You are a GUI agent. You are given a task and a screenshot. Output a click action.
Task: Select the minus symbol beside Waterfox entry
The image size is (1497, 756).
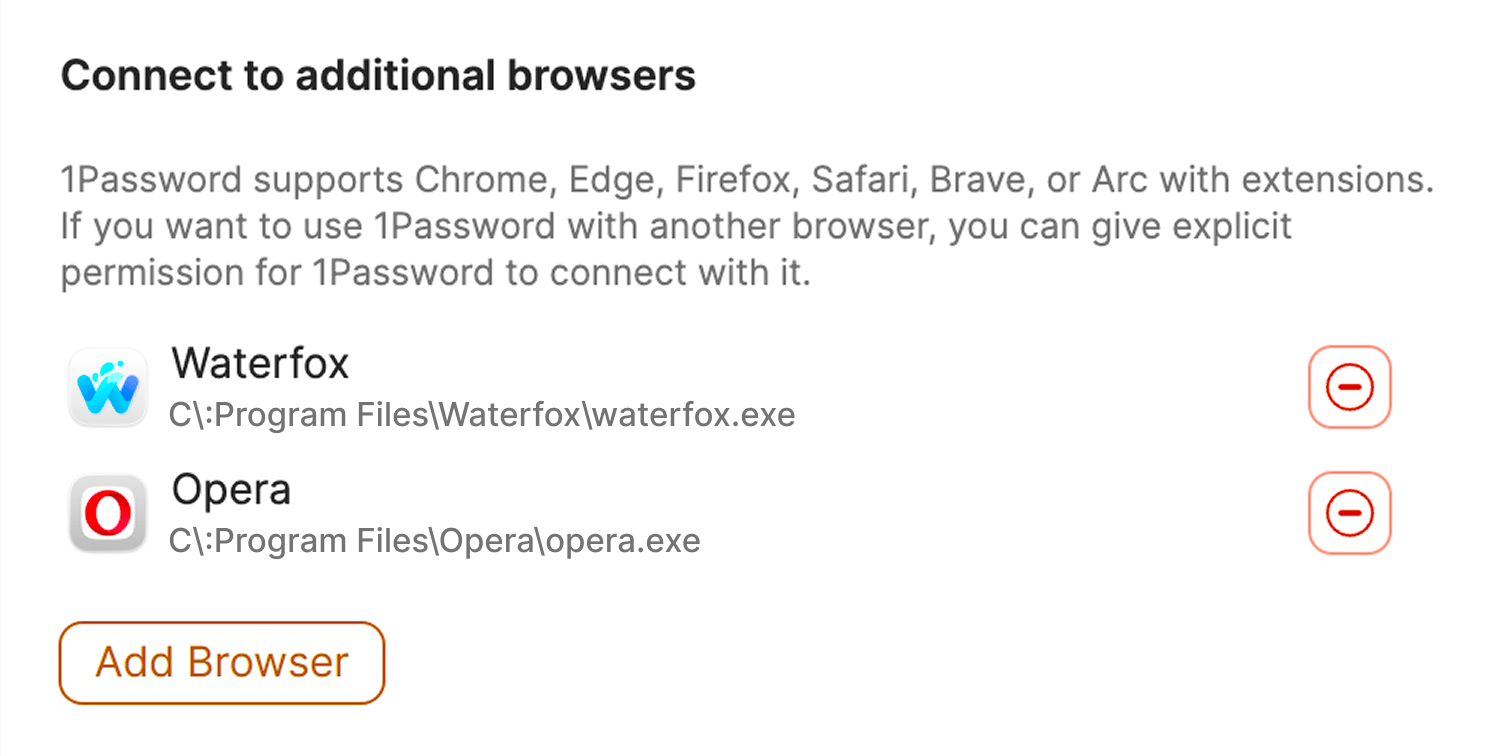coord(1350,387)
